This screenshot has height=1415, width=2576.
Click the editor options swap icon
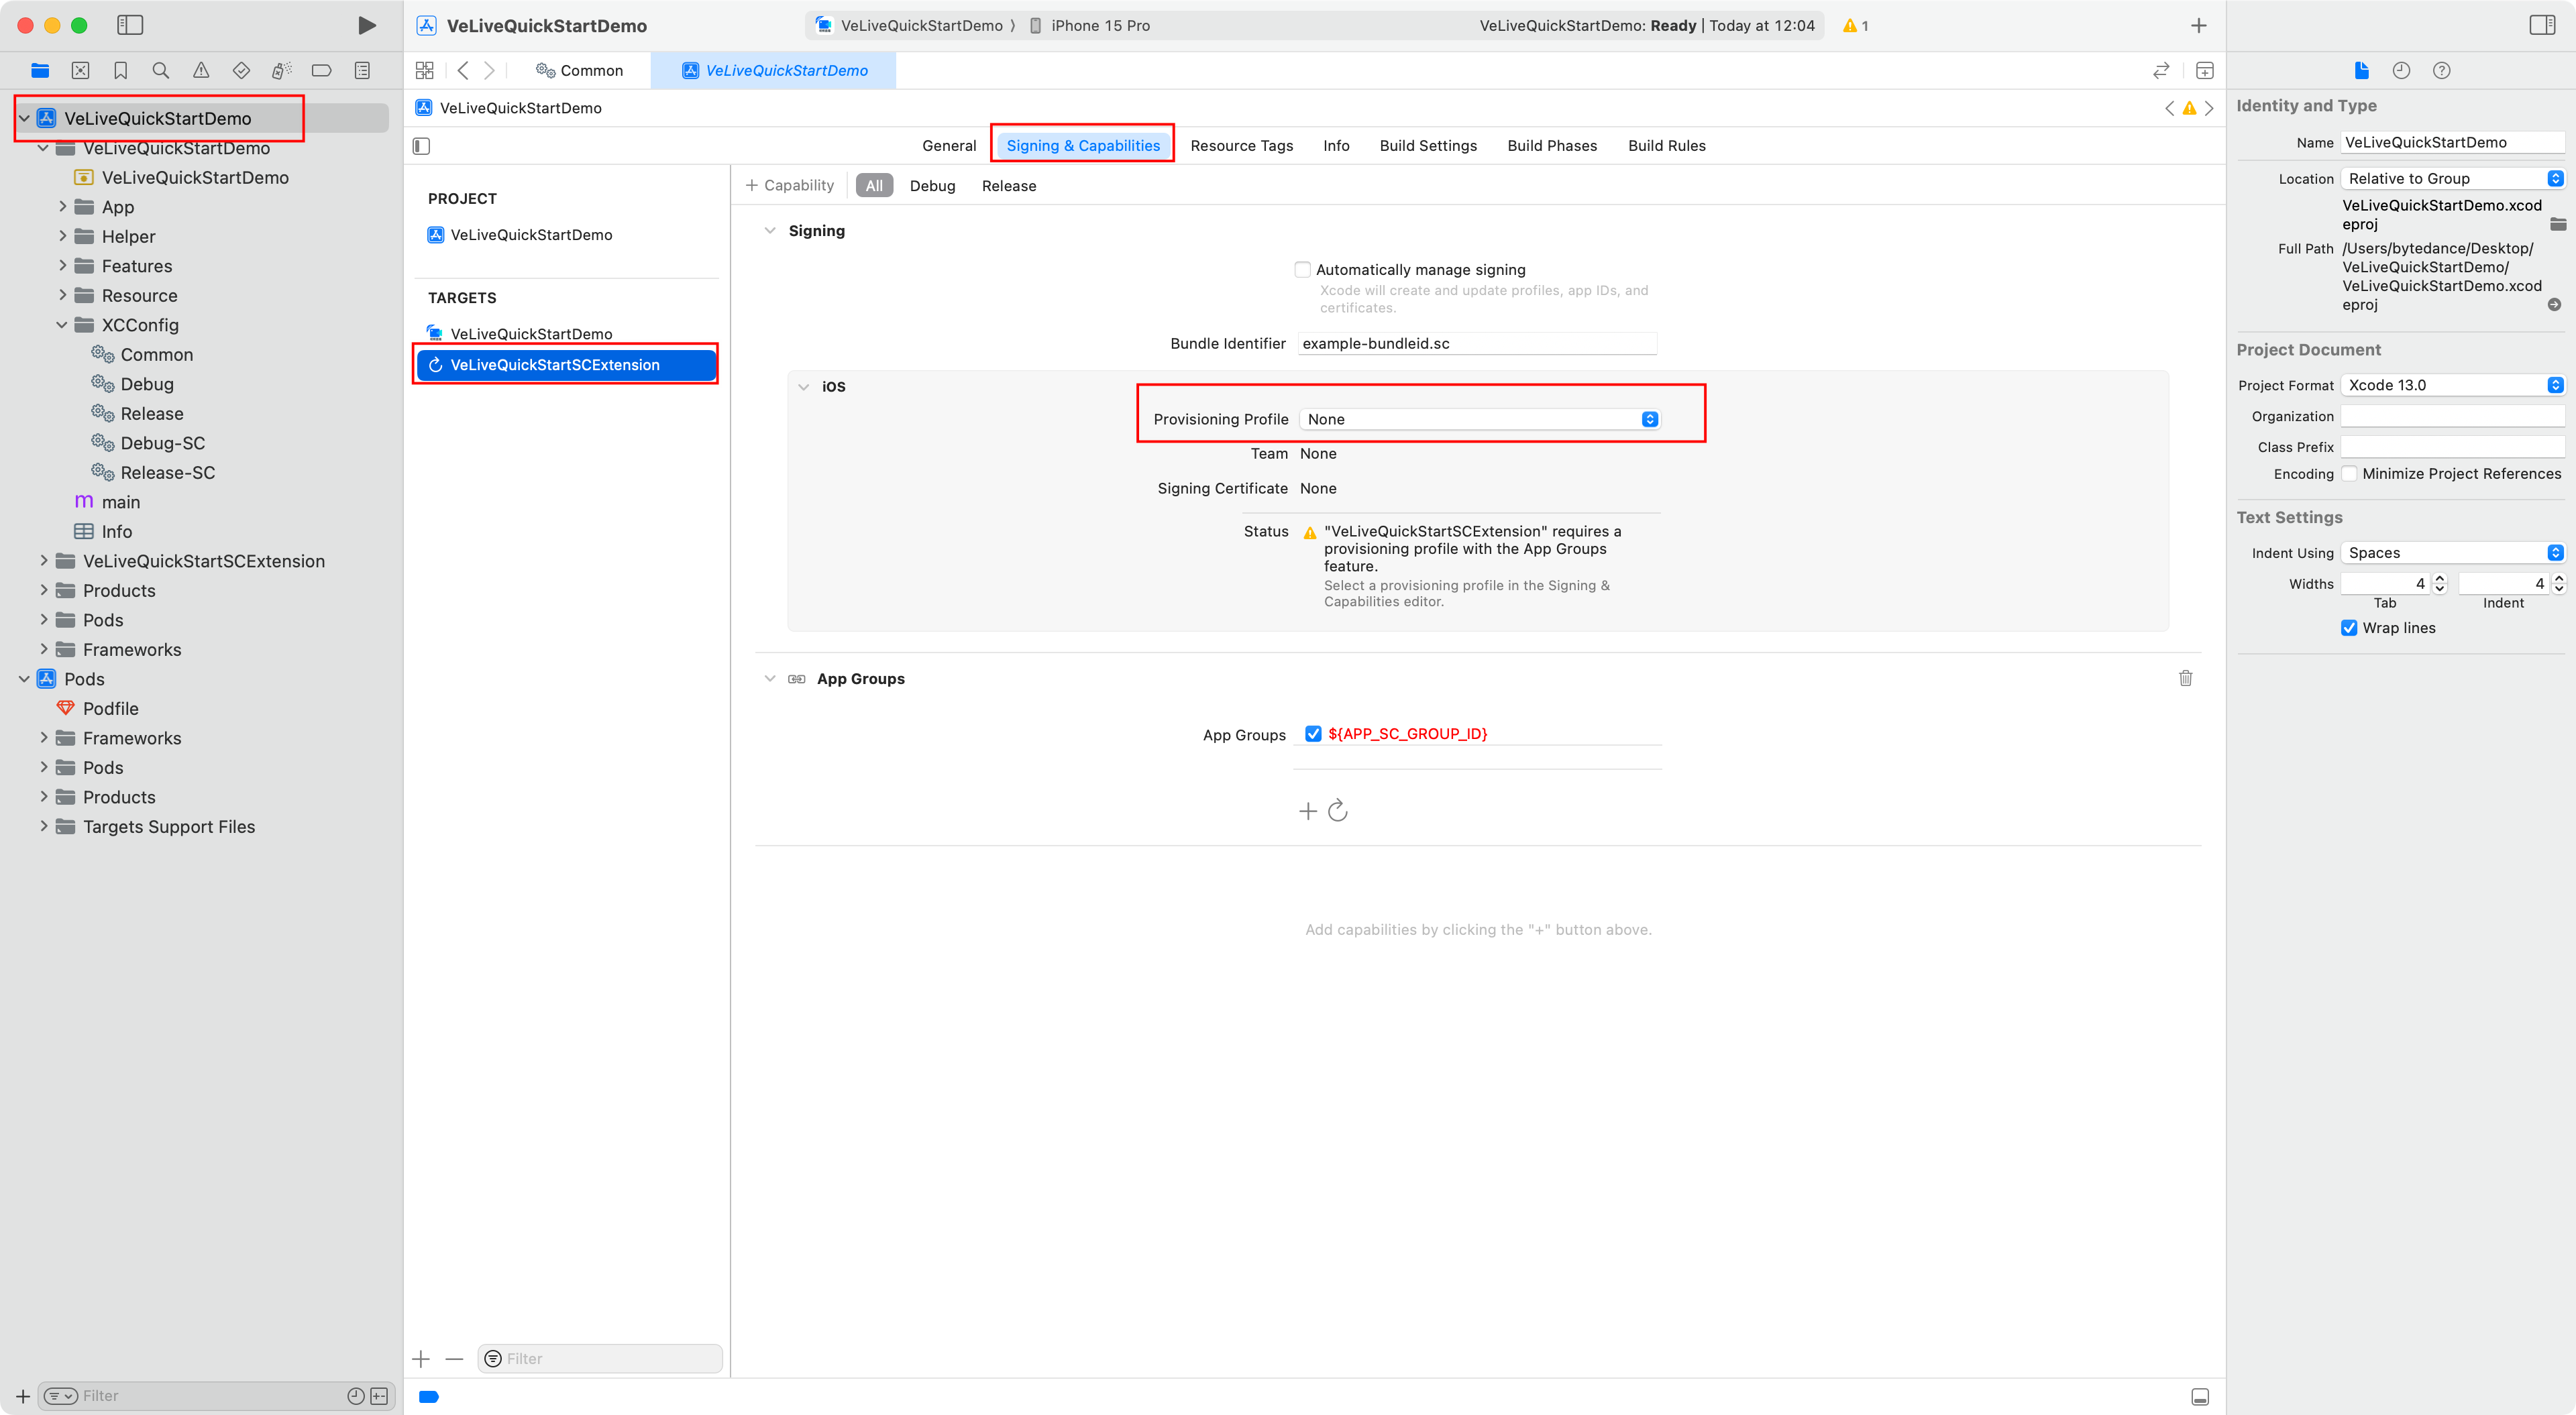coord(2161,70)
